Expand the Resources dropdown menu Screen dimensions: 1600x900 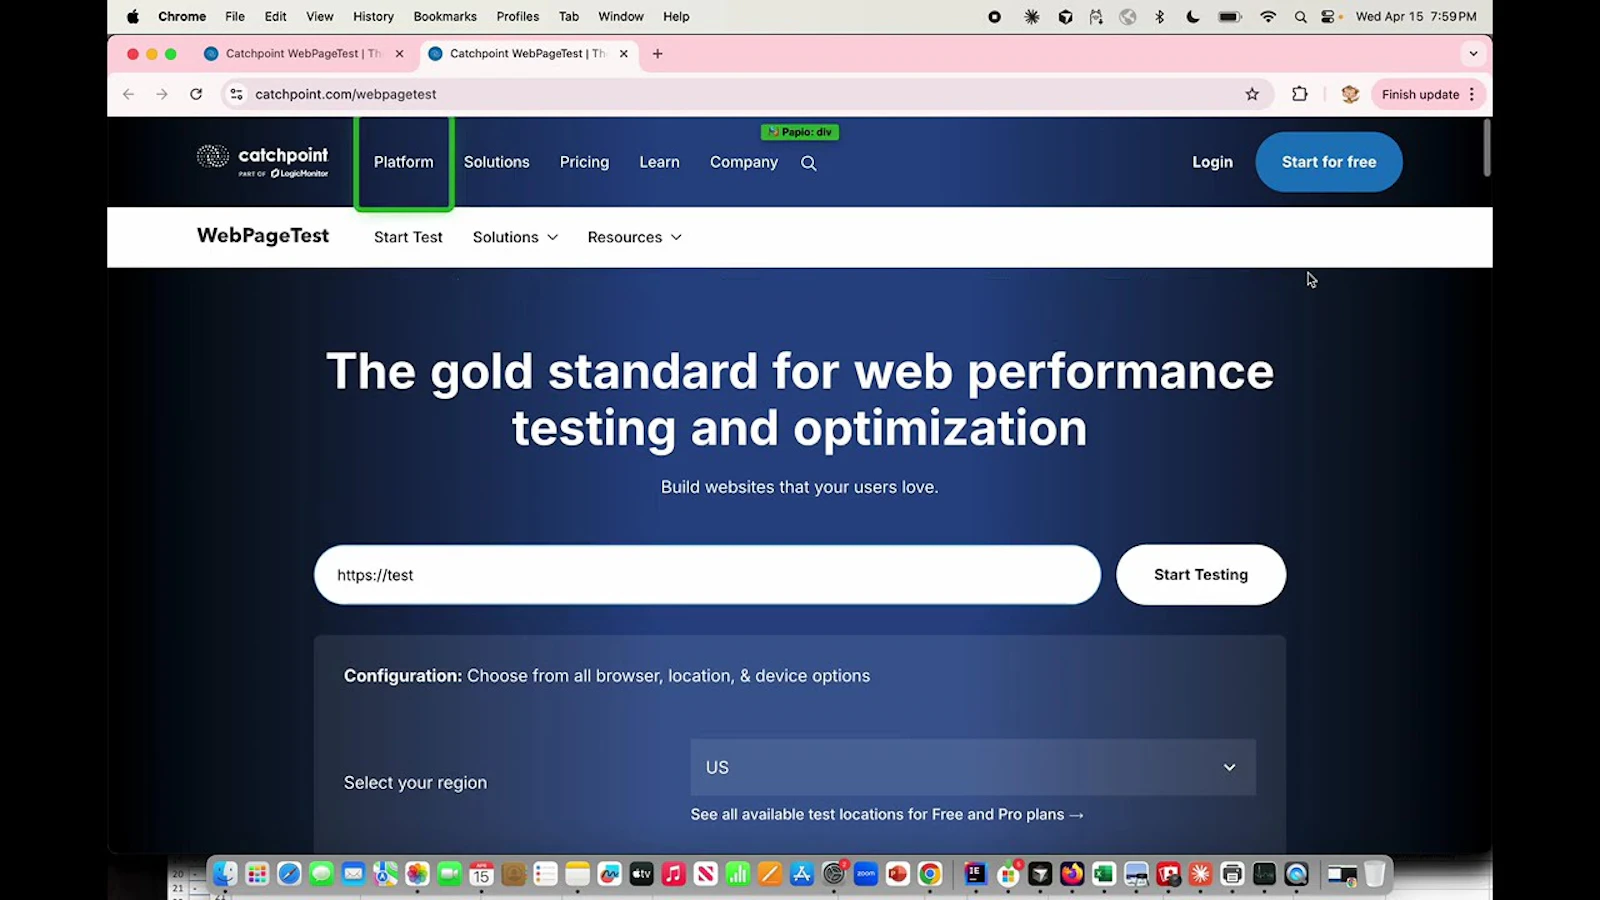coord(633,237)
